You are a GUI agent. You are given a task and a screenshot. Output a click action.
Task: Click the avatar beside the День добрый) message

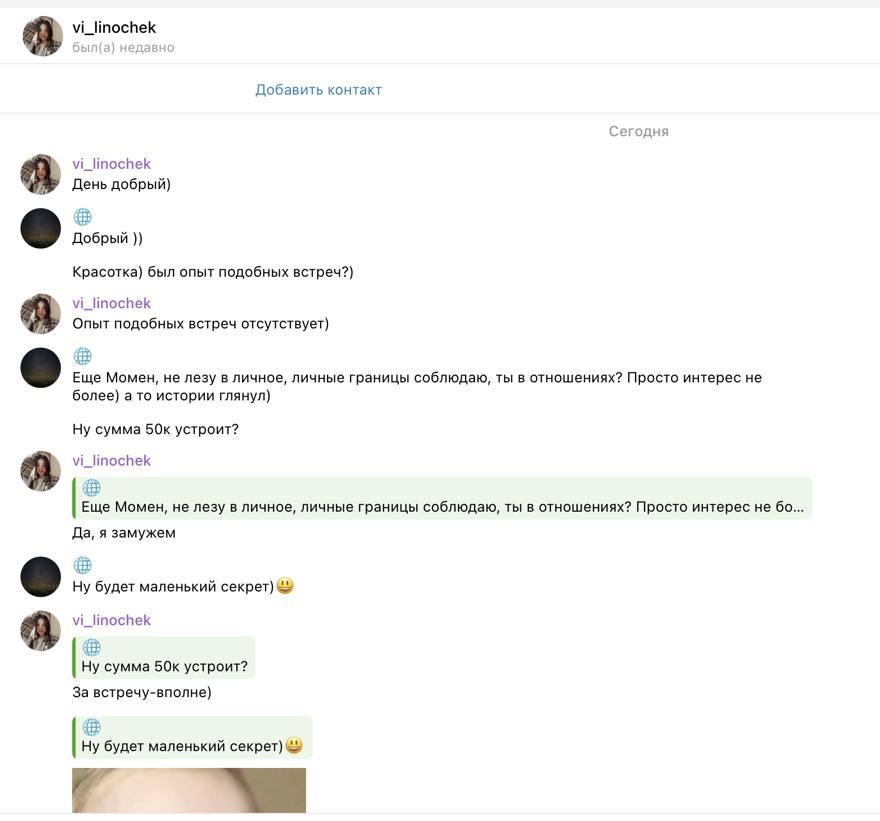(41, 174)
